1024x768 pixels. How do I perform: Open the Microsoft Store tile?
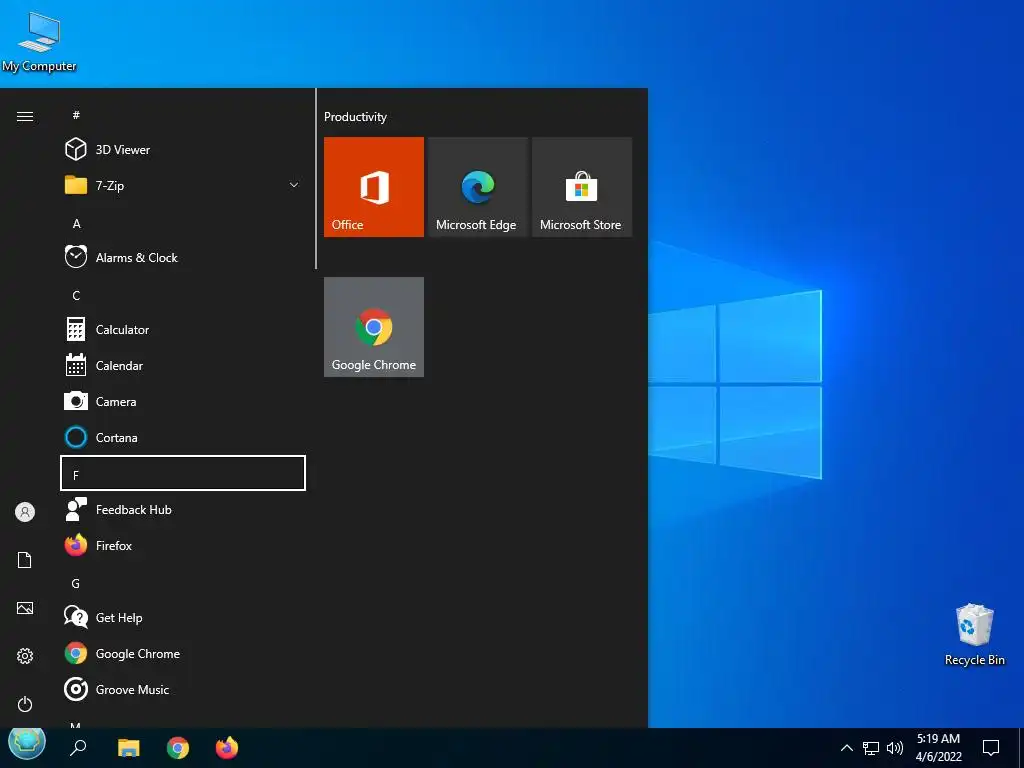point(582,187)
